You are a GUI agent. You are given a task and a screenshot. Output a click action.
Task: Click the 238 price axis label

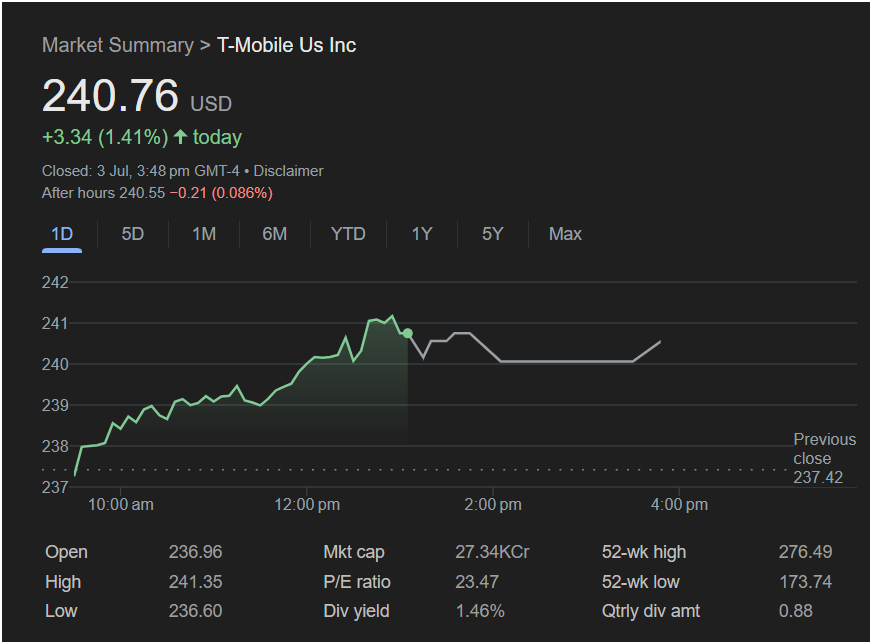(55, 446)
